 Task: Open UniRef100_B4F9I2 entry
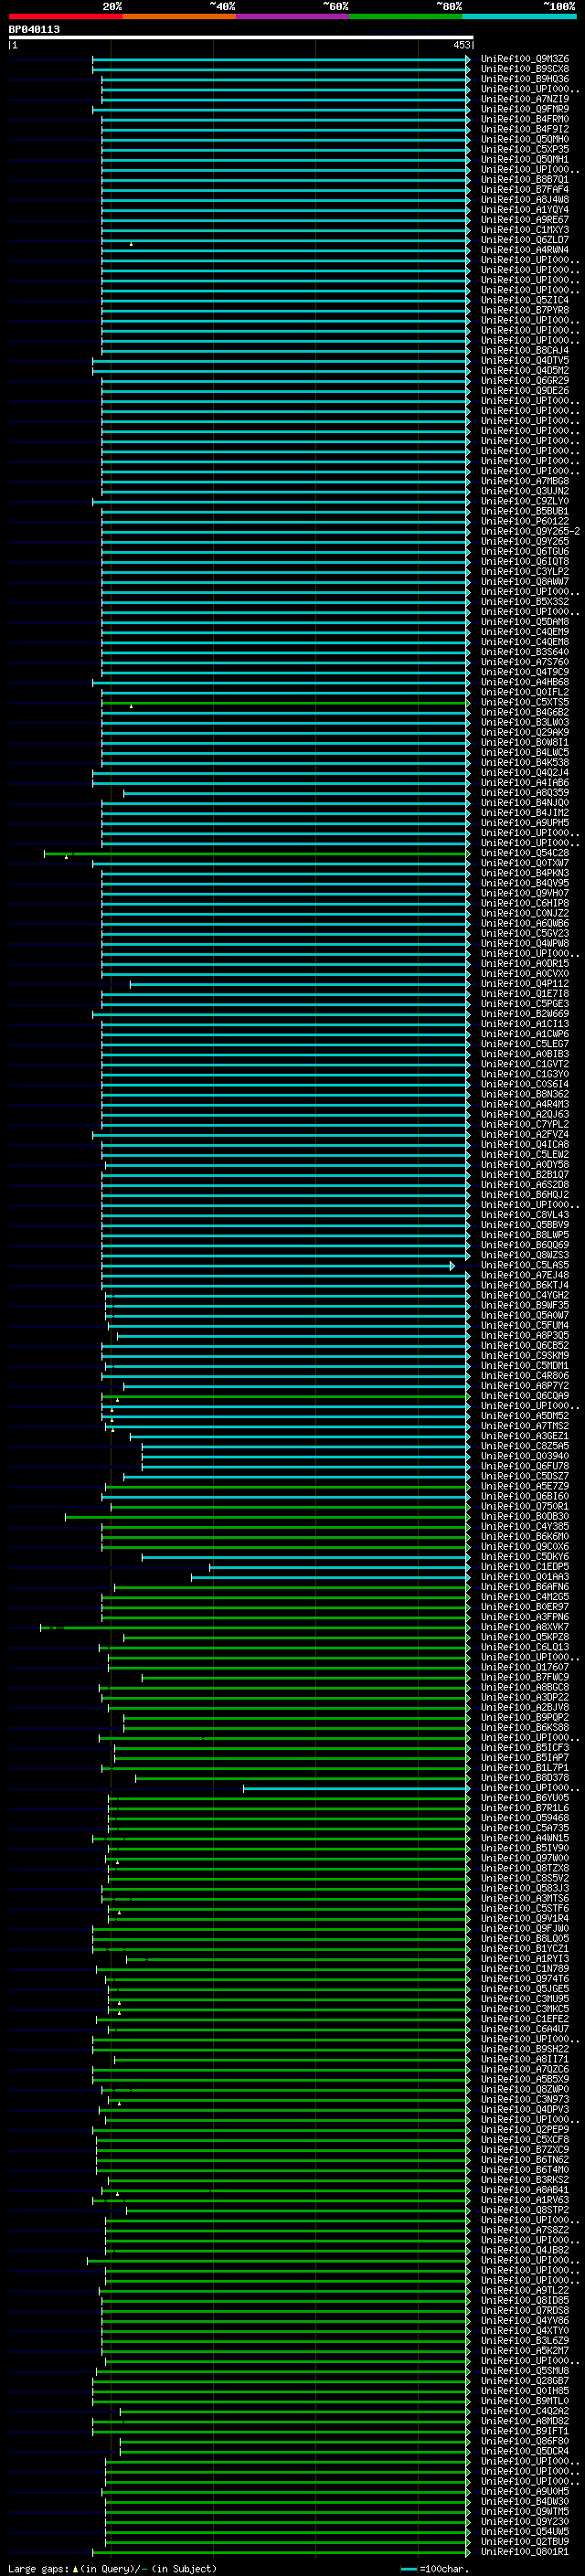click(524, 129)
